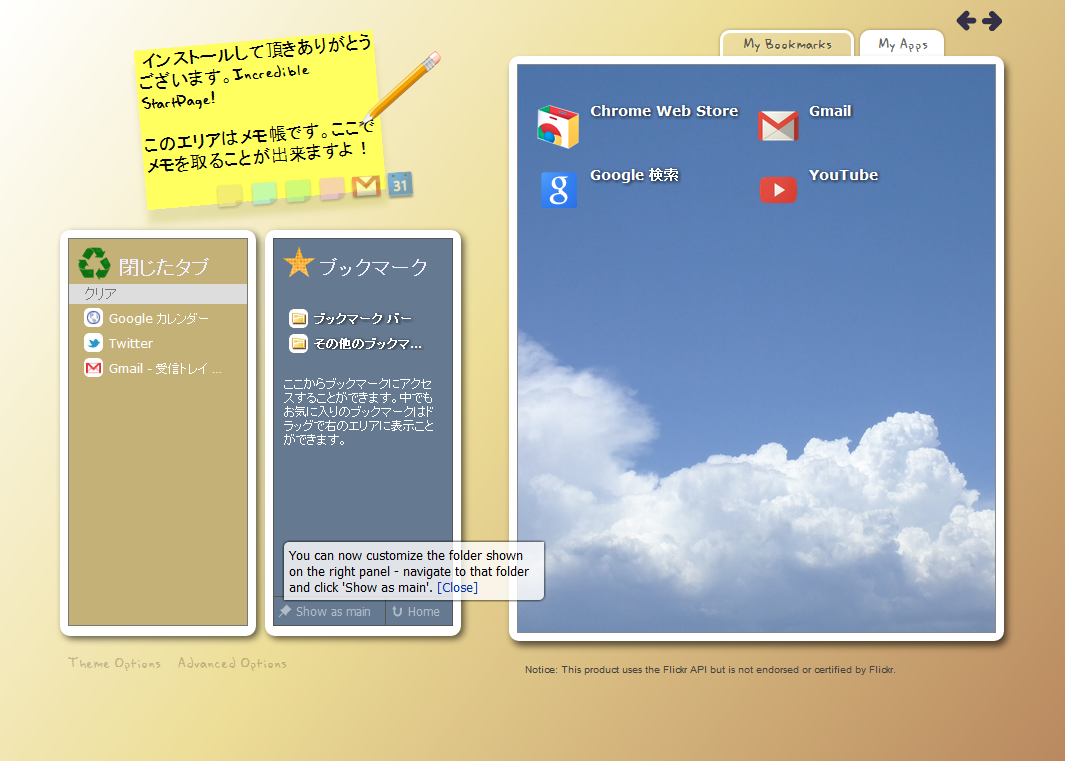Reopen the Twitter closed tab
Screen dimensions: 1065x761
pyautogui.click(x=119, y=343)
